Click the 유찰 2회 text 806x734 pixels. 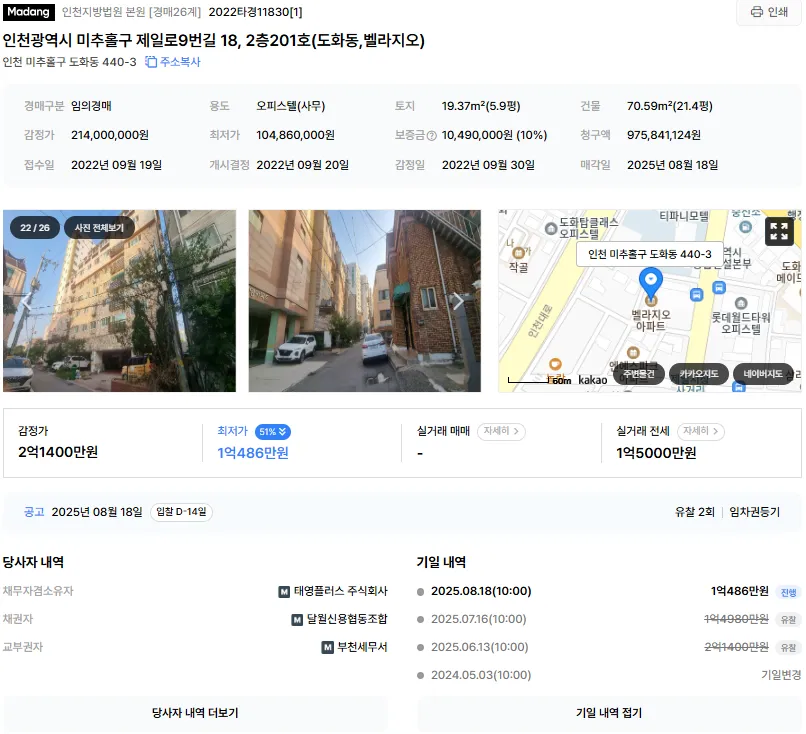(694, 512)
